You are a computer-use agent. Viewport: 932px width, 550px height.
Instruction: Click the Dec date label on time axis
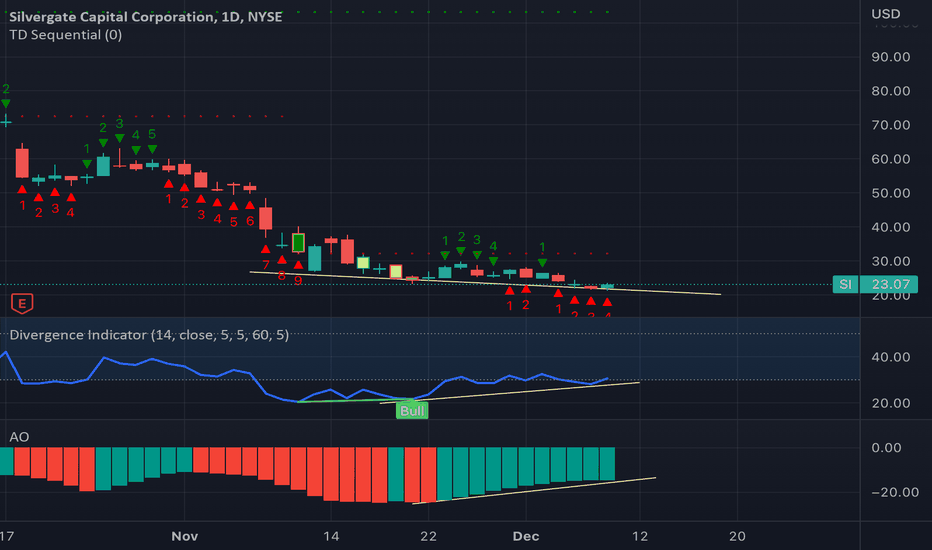(526, 536)
